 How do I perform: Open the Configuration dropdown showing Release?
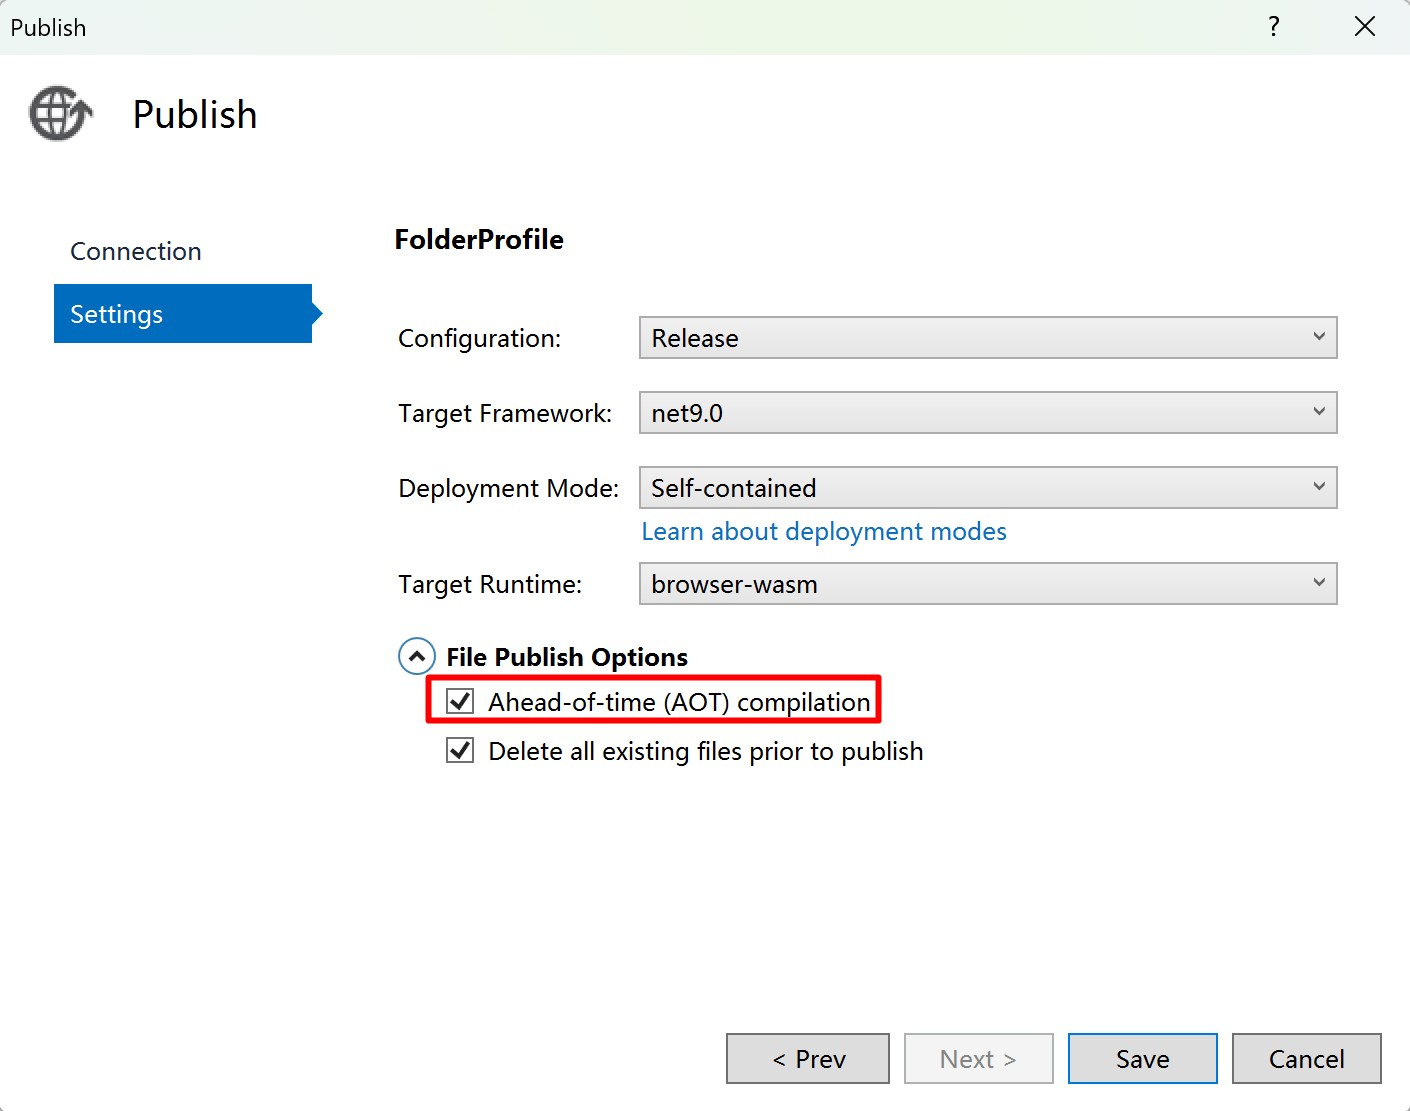click(x=987, y=338)
